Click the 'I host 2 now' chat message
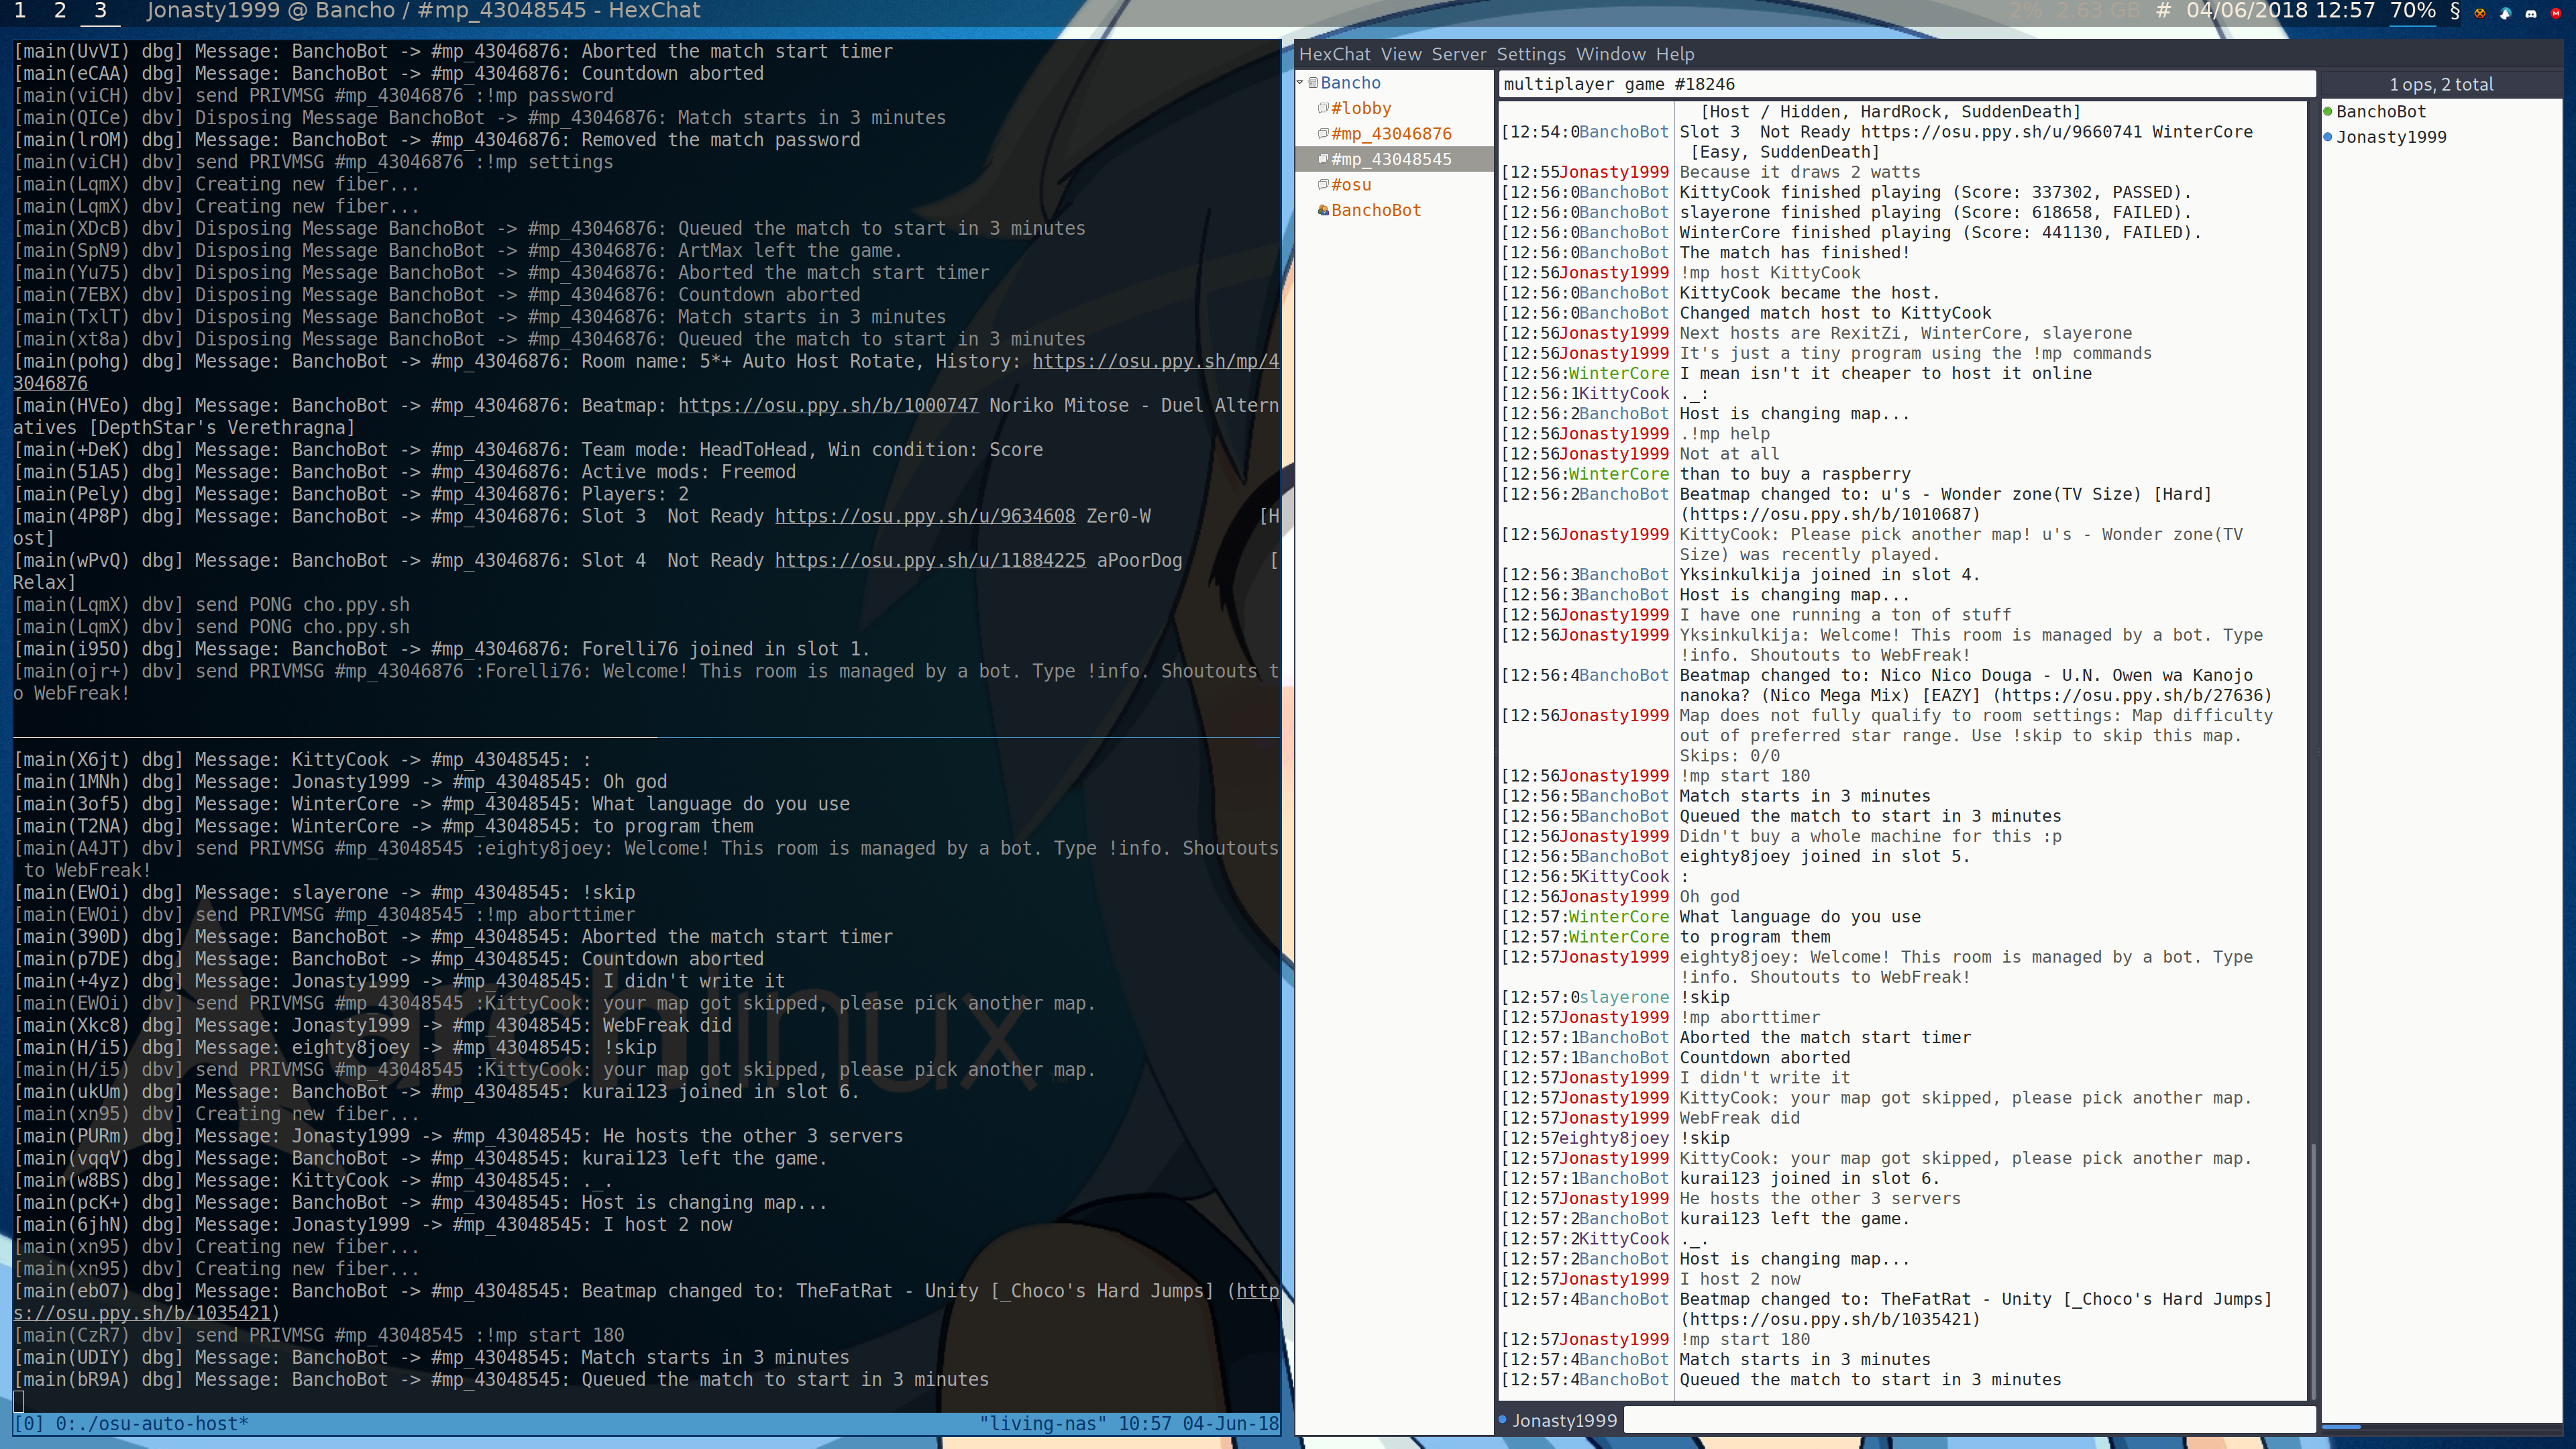The height and width of the screenshot is (1449, 2576). [x=1739, y=1279]
